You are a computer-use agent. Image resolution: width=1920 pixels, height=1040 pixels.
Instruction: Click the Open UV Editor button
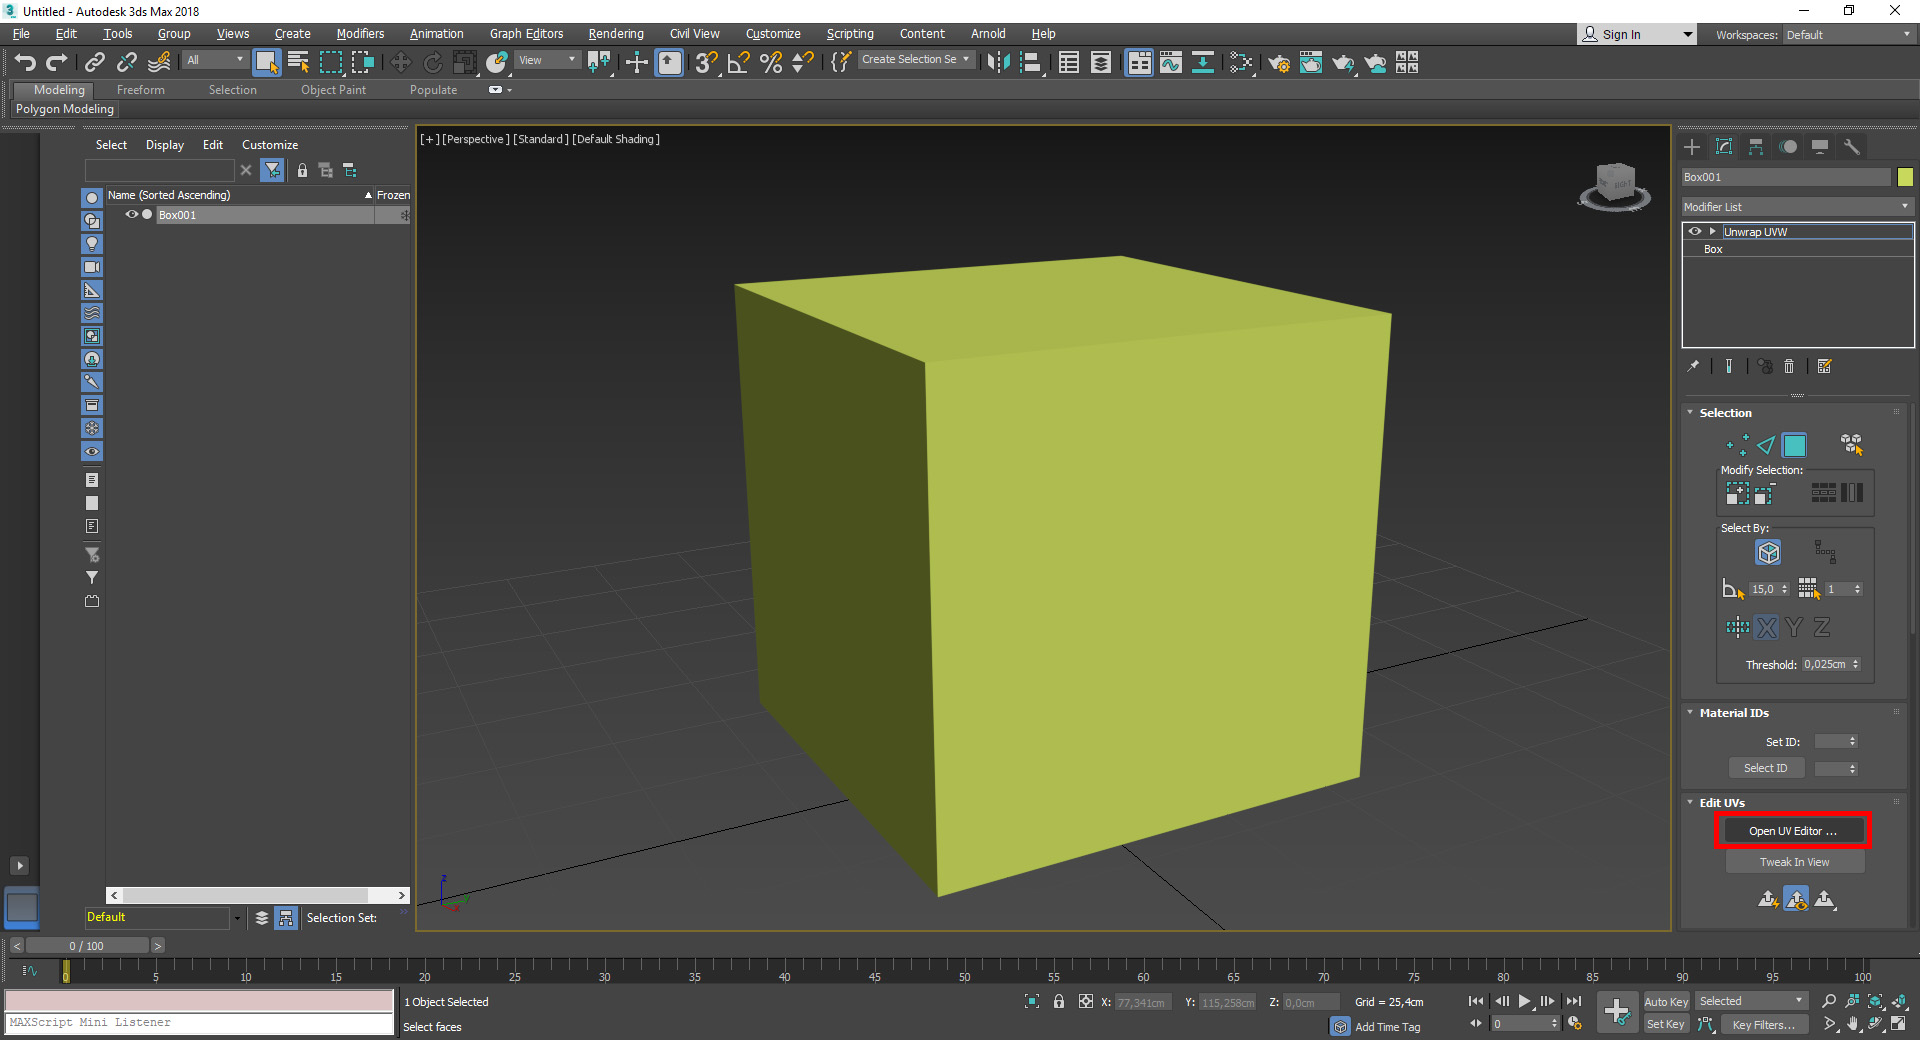[x=1792, y=831]
